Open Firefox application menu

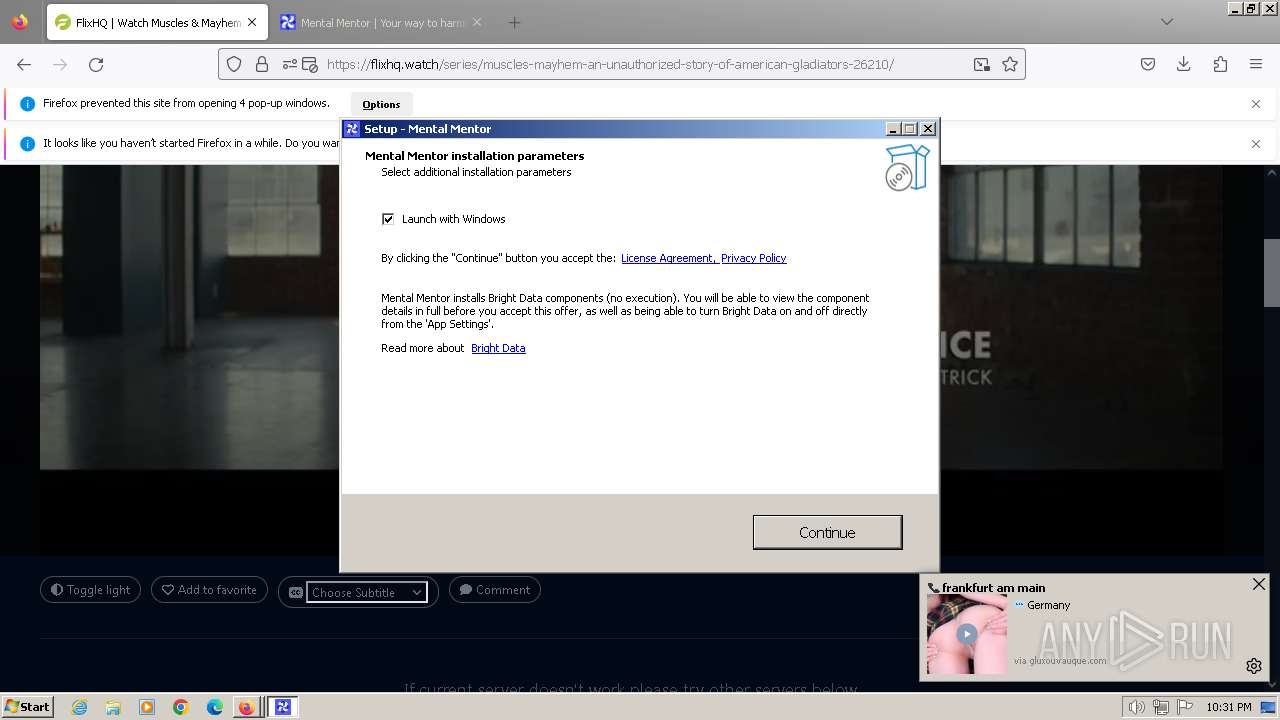(1256, 64)
